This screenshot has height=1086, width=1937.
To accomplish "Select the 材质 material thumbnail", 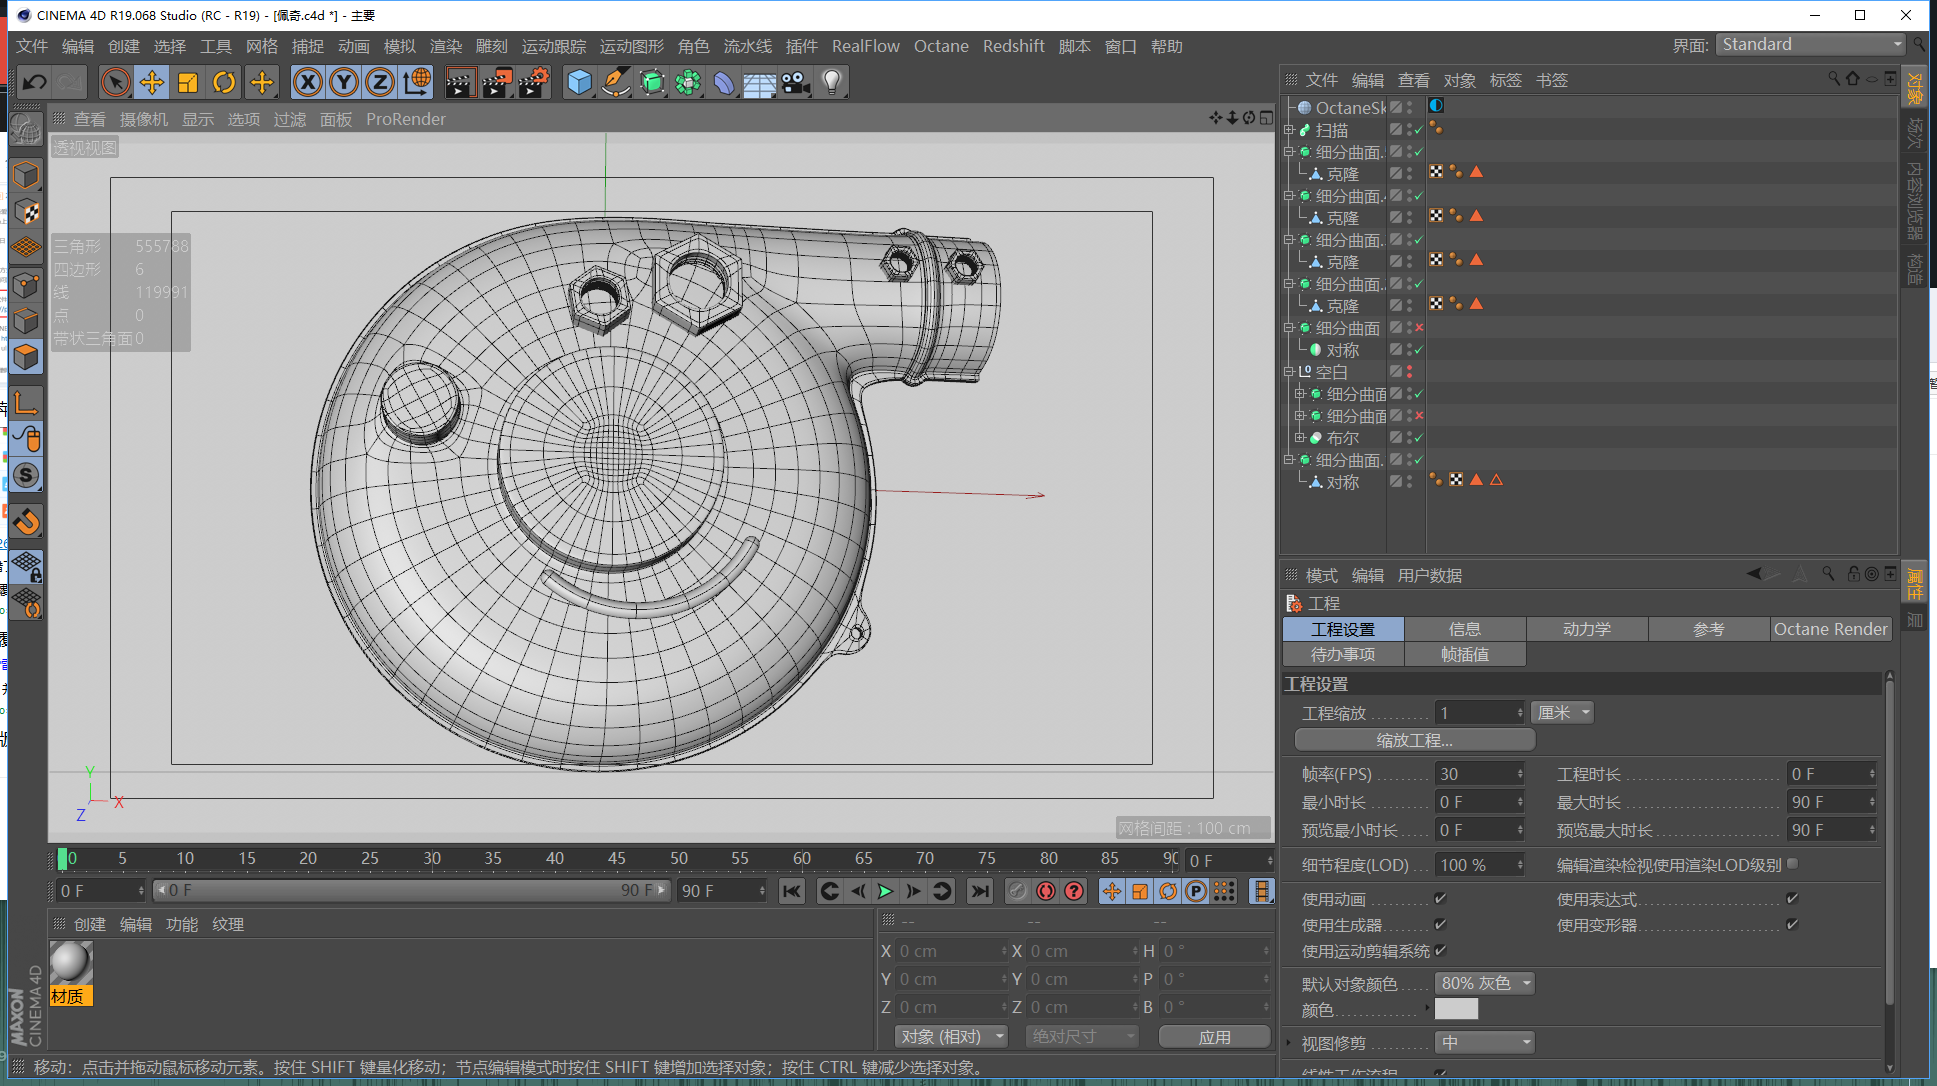I will click(71, 973).
